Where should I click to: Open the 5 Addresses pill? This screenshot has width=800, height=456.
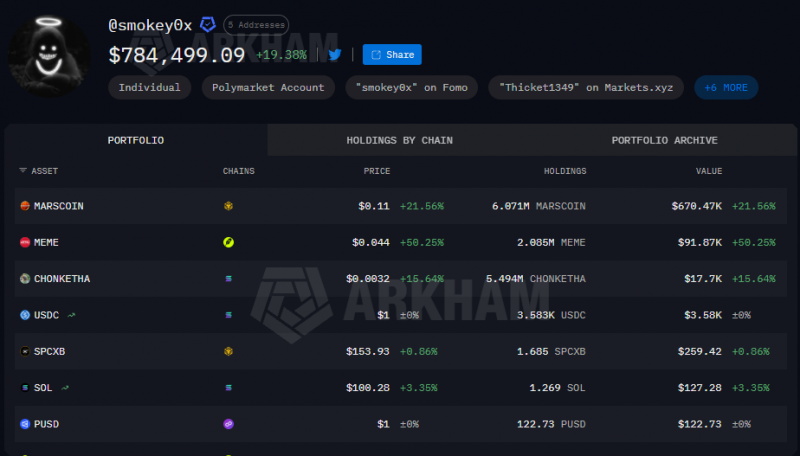256,25
